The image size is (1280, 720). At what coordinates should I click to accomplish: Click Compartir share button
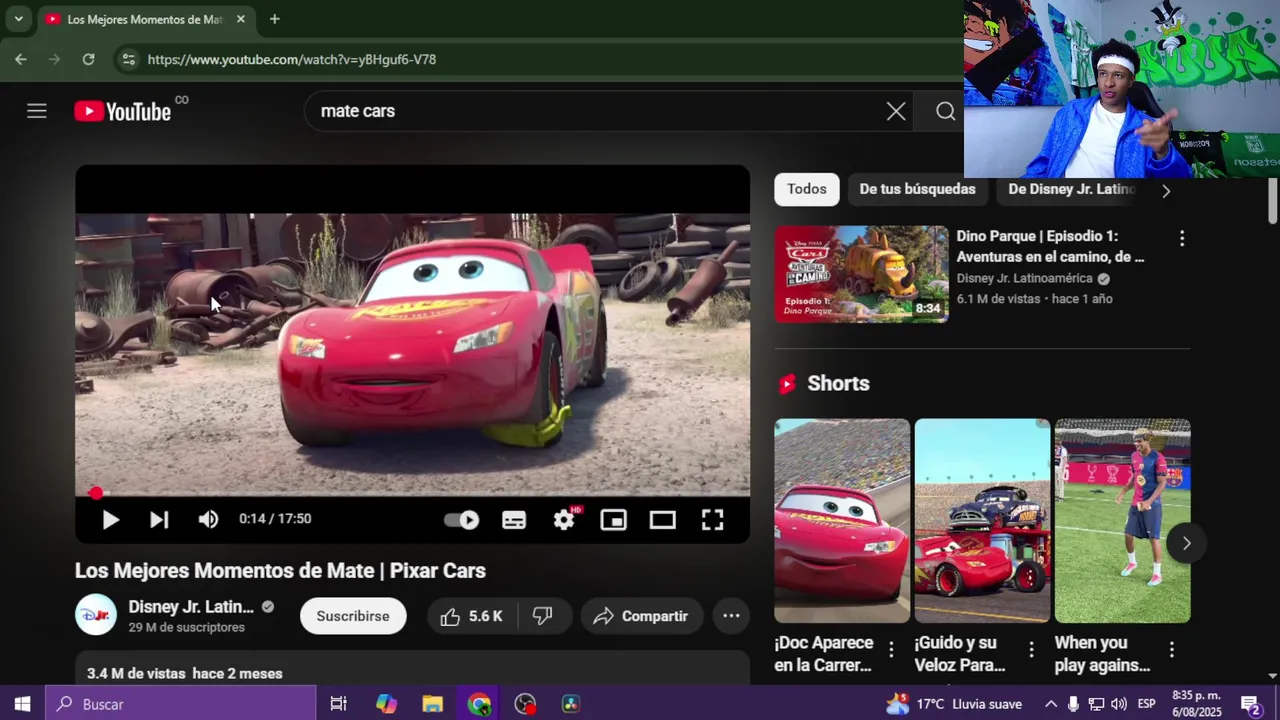pyautogui.click(x=641, y=616)
